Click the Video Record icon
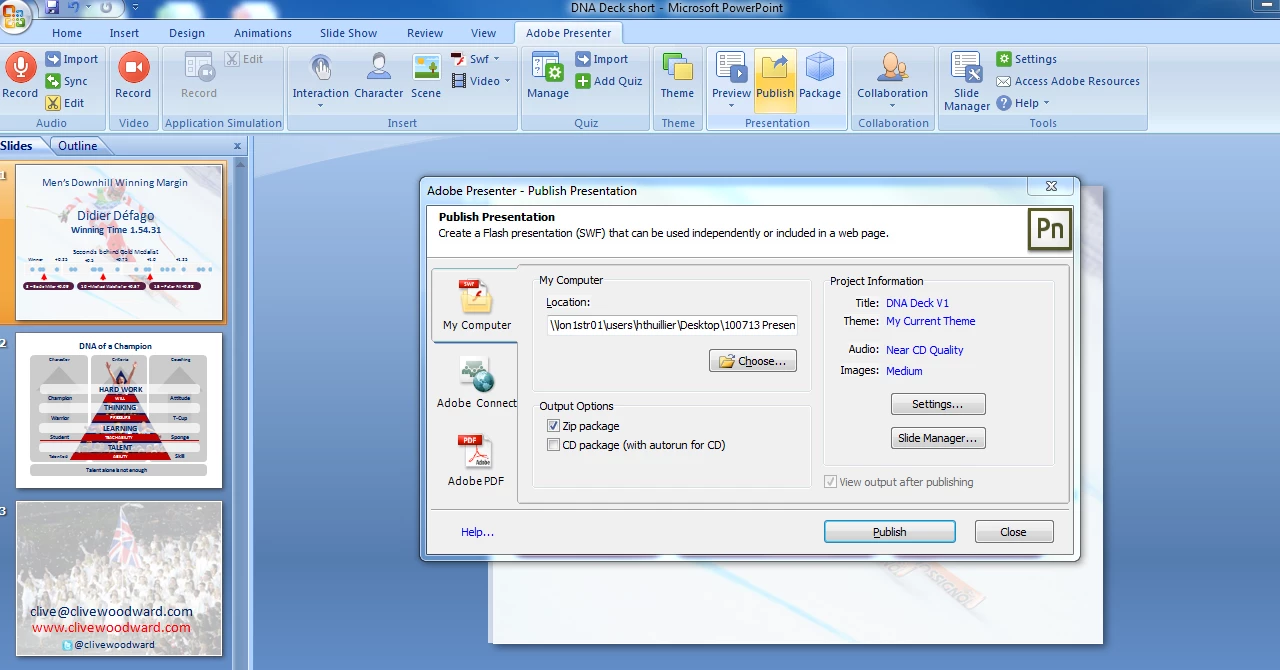Image resolution: width=1280 pixels, height=670 pixels. coord(133,67)
